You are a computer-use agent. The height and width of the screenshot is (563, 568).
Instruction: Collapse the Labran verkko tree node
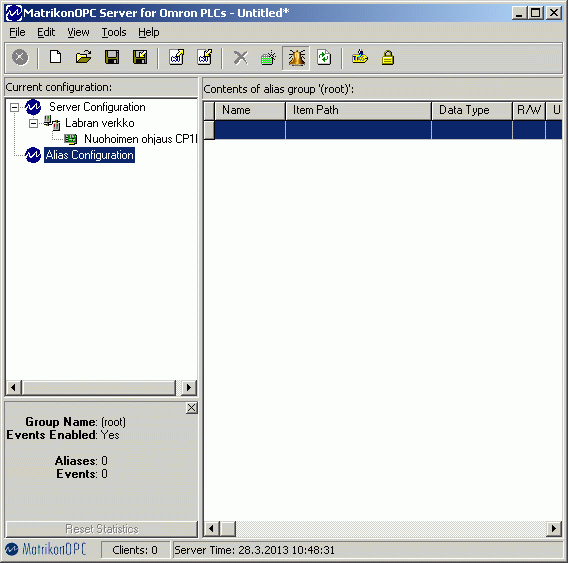[x=33, y=123]
